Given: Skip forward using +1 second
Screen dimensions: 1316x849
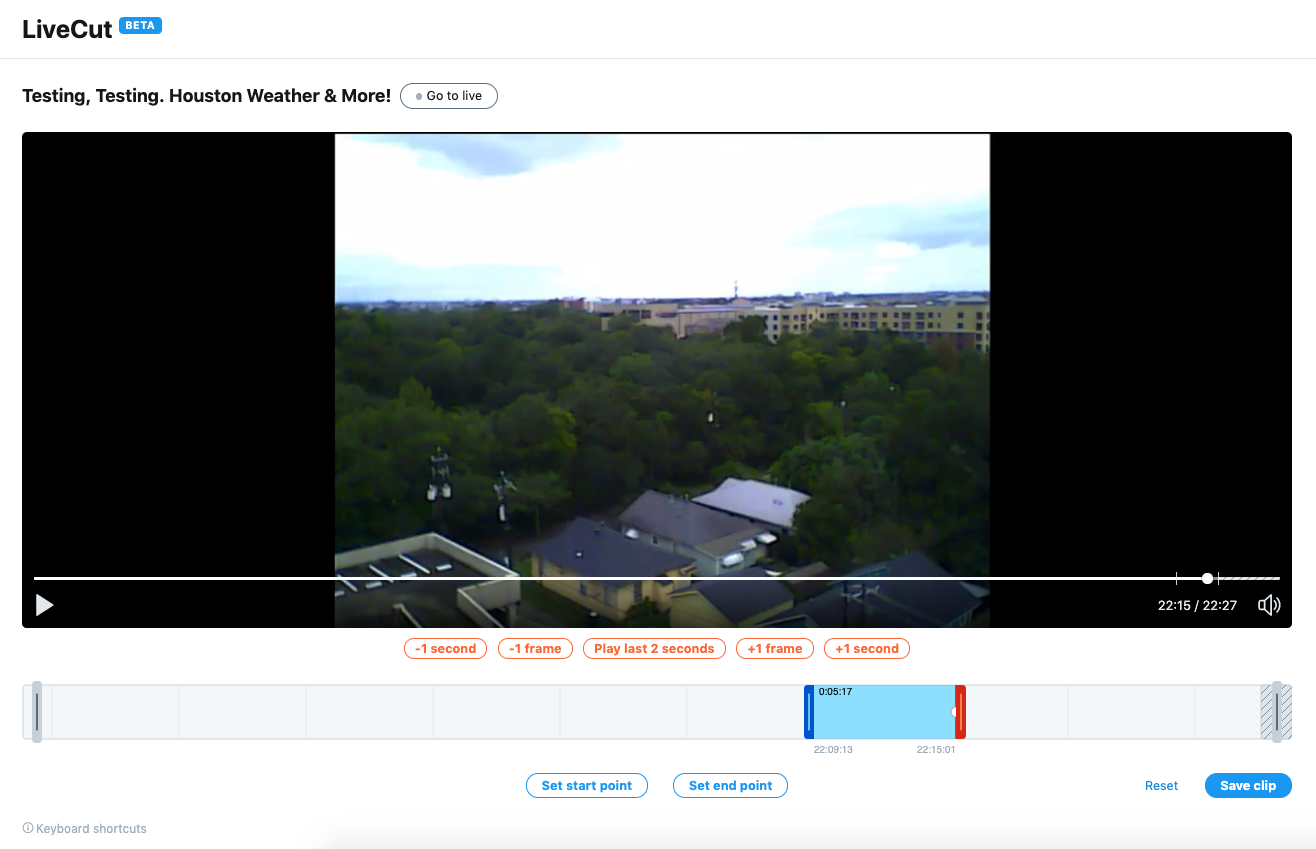Looking at the screenshot, I should coord(867,649).
